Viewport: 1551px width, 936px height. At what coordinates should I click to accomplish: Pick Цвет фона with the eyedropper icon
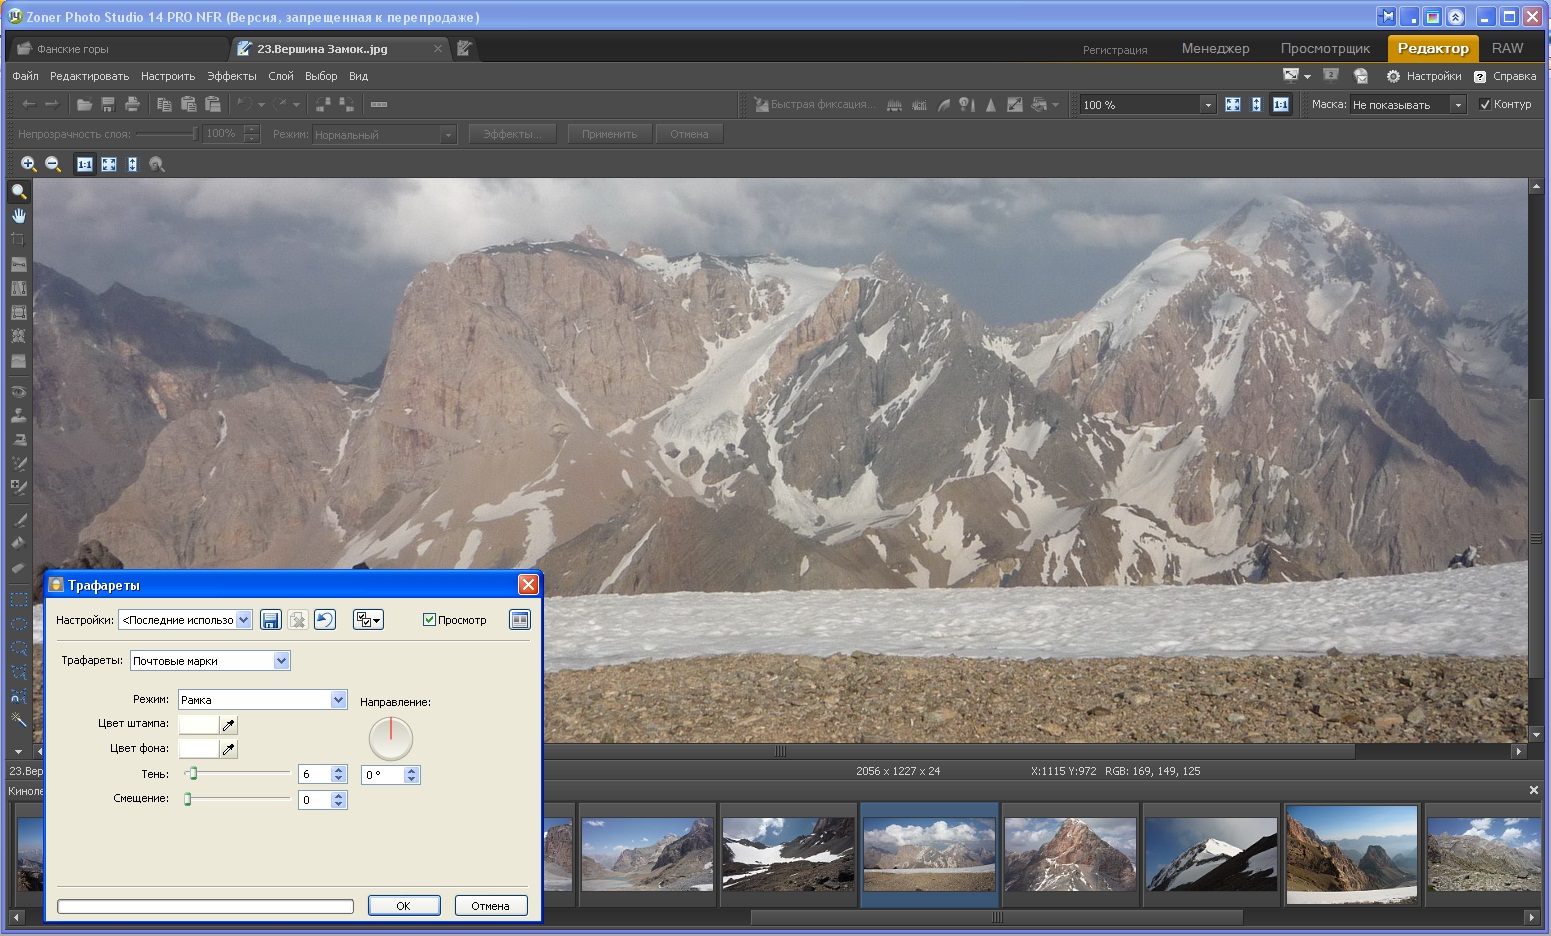[229, 749]
